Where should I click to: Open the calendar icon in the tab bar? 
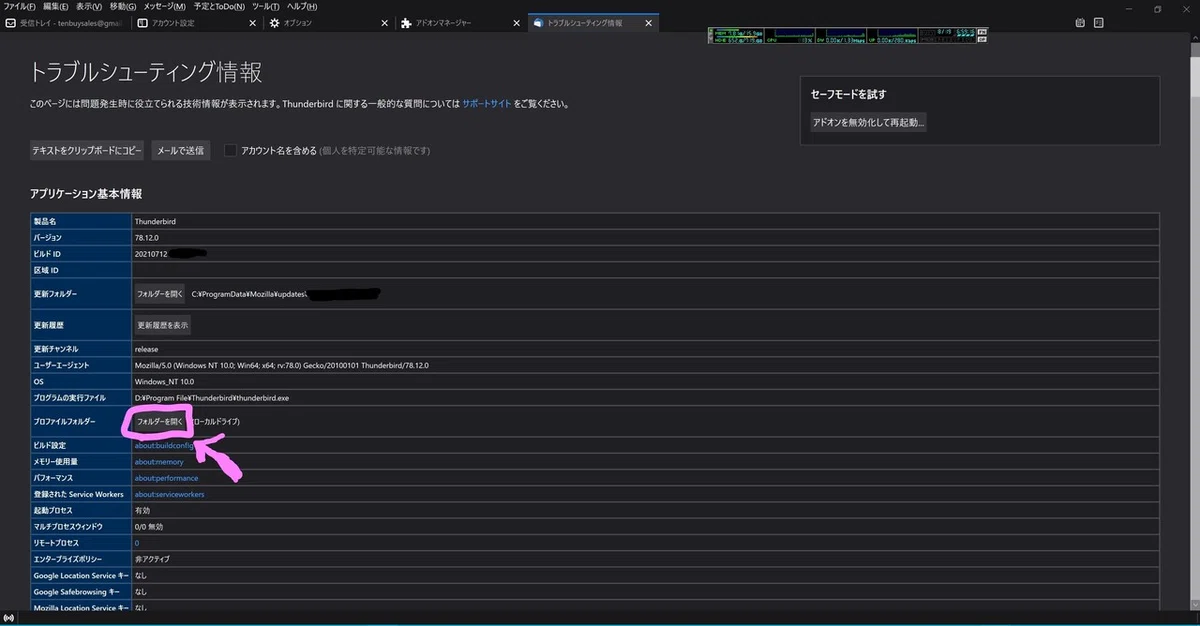point(1080,22)
